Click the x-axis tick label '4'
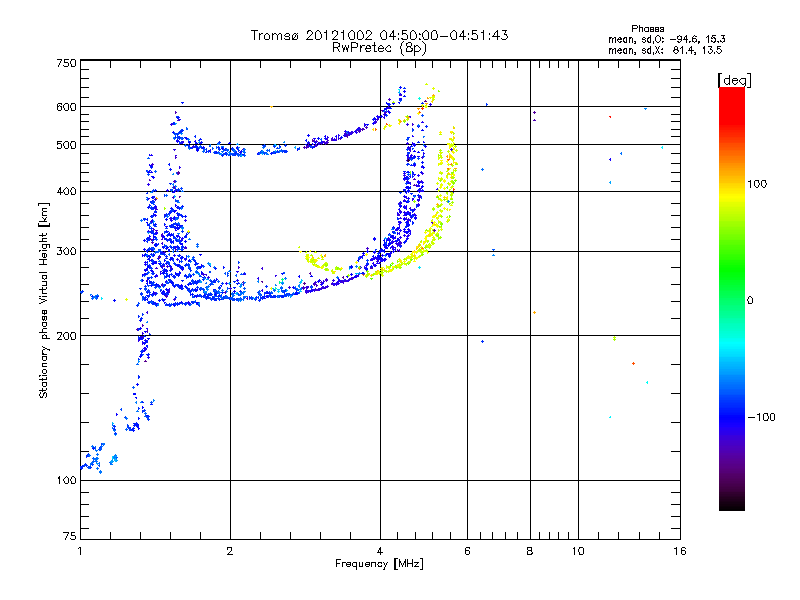The height and width of the screenshot is (600, 800). click(x=380, y=551)
